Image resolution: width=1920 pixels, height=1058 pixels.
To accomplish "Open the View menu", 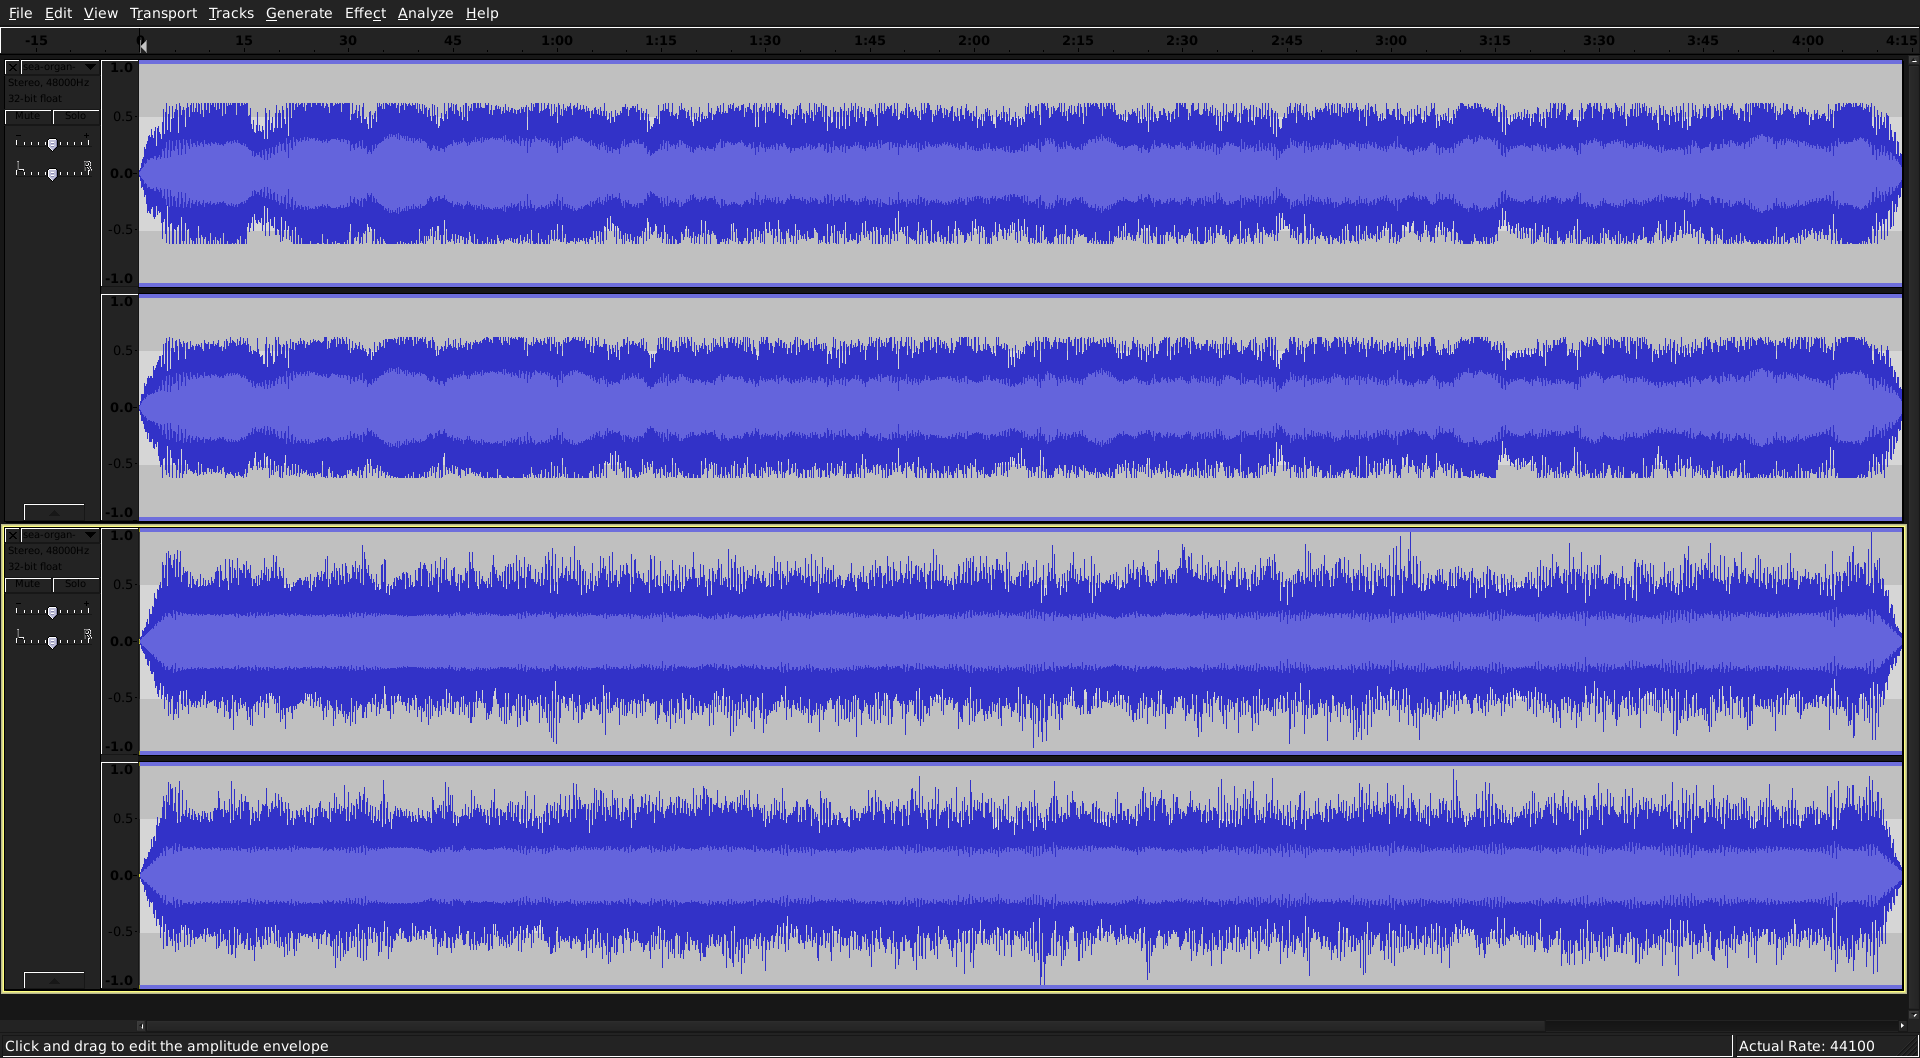I will point(100,13).
